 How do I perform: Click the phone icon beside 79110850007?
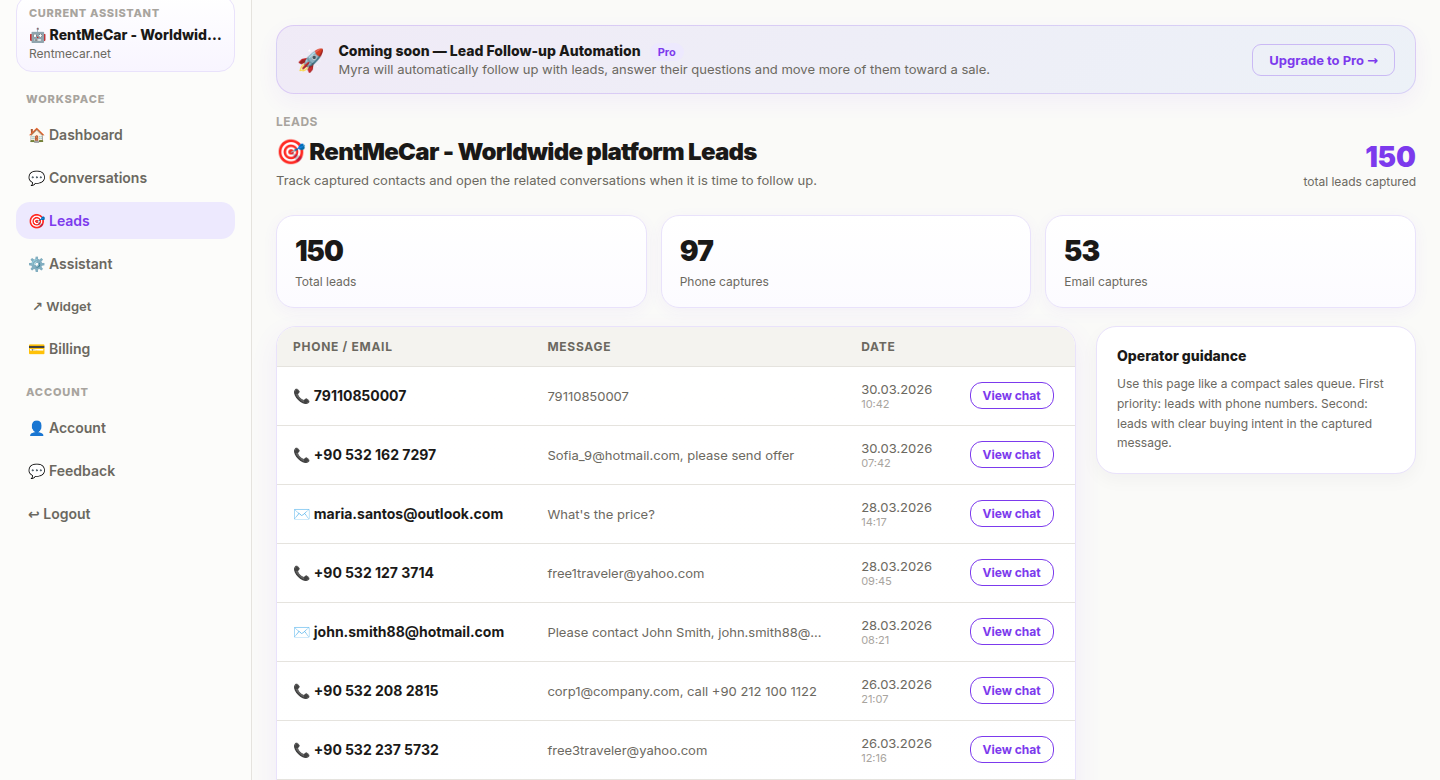(x=301, y=396)
